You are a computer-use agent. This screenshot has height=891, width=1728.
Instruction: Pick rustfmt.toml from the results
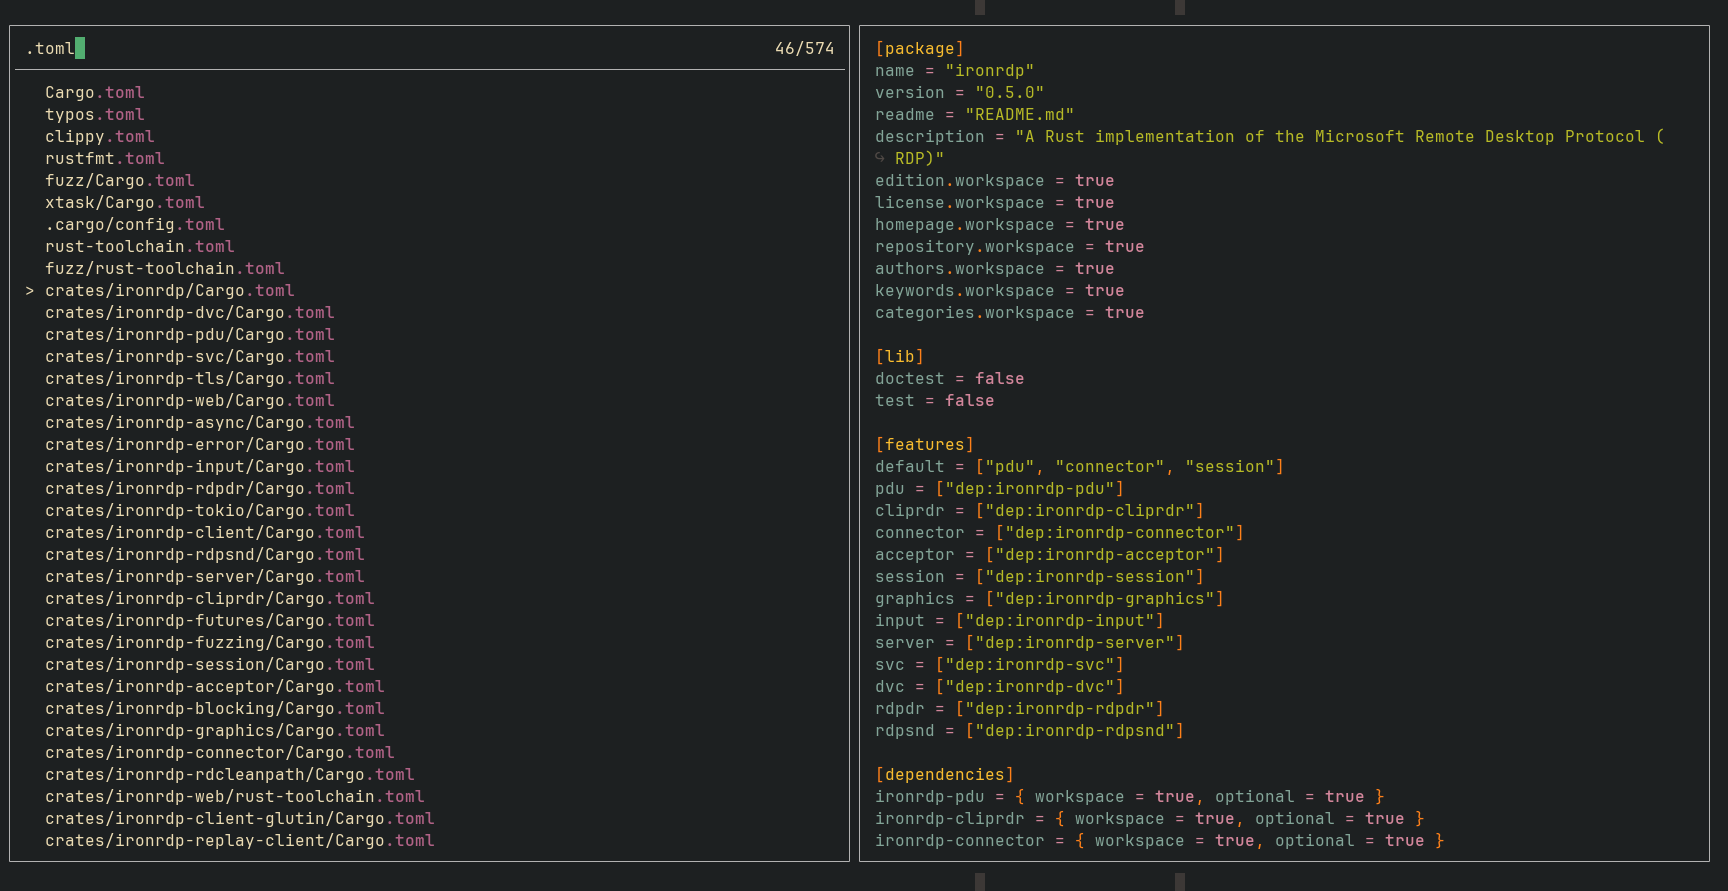coord(104,159)
